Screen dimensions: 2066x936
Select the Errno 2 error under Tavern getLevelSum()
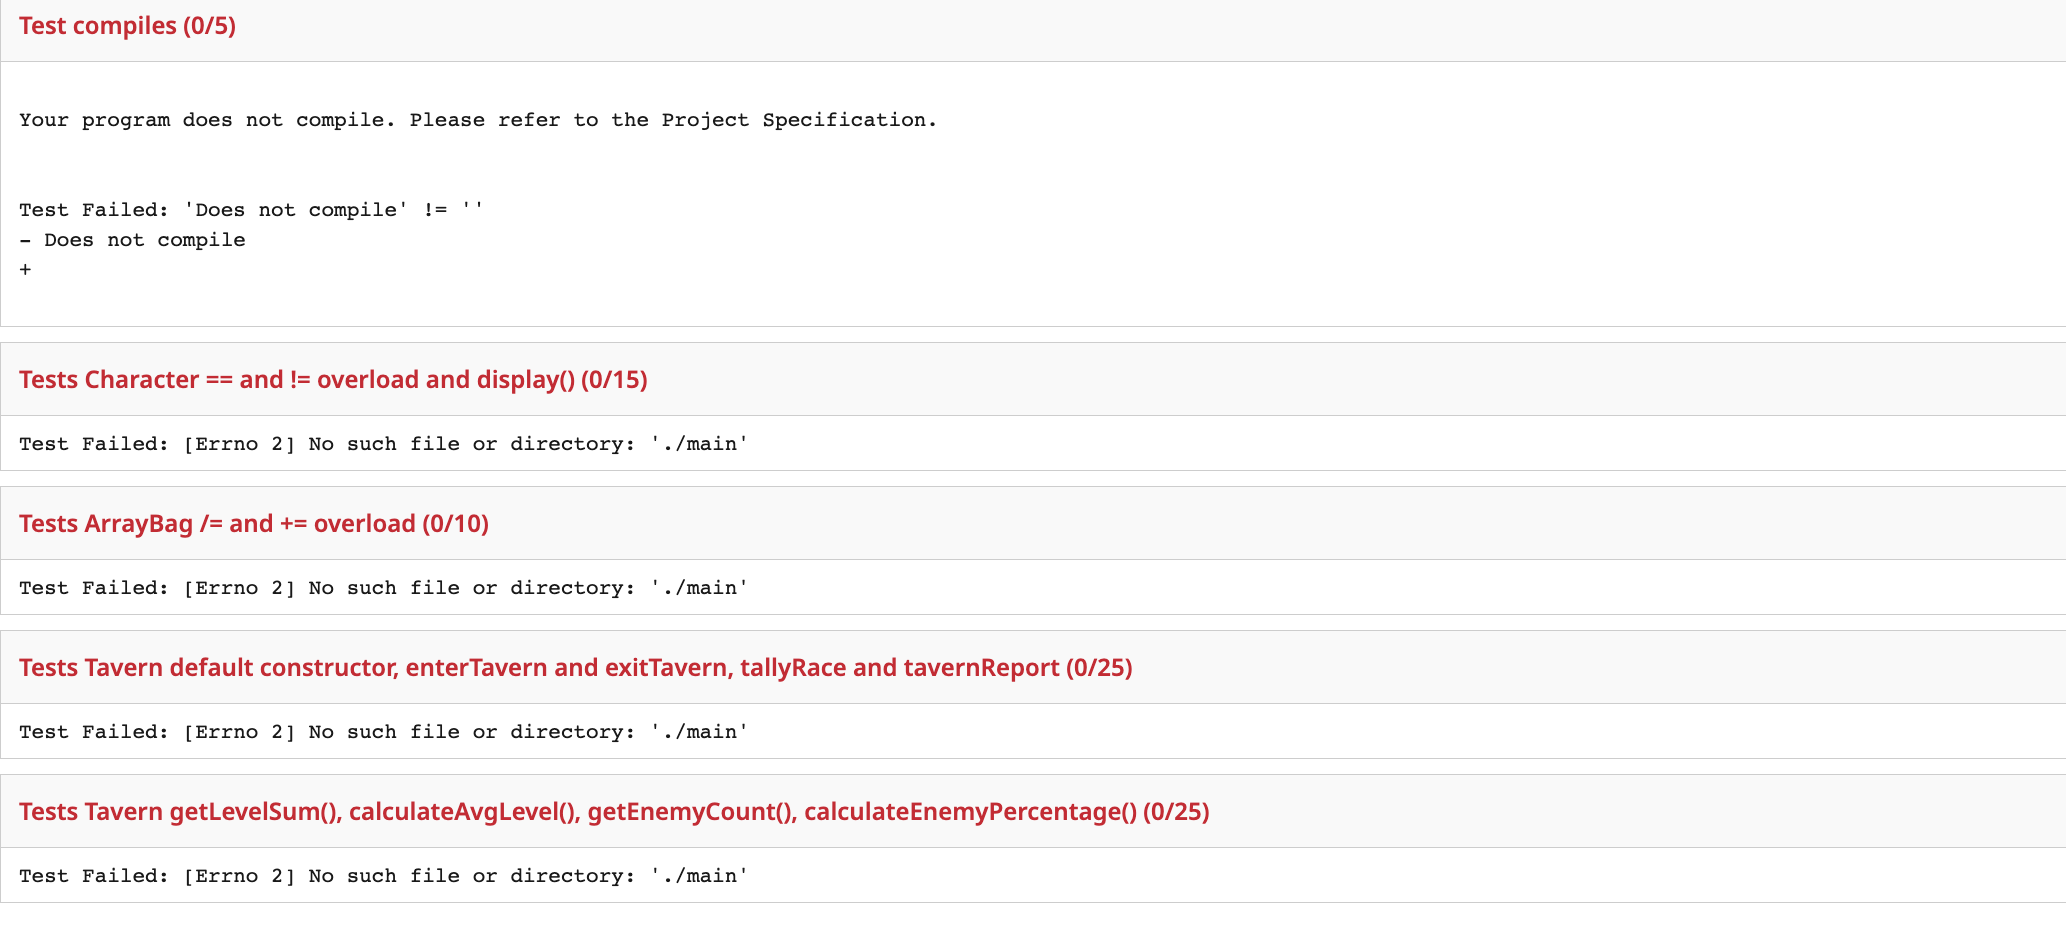click(383, 876)
